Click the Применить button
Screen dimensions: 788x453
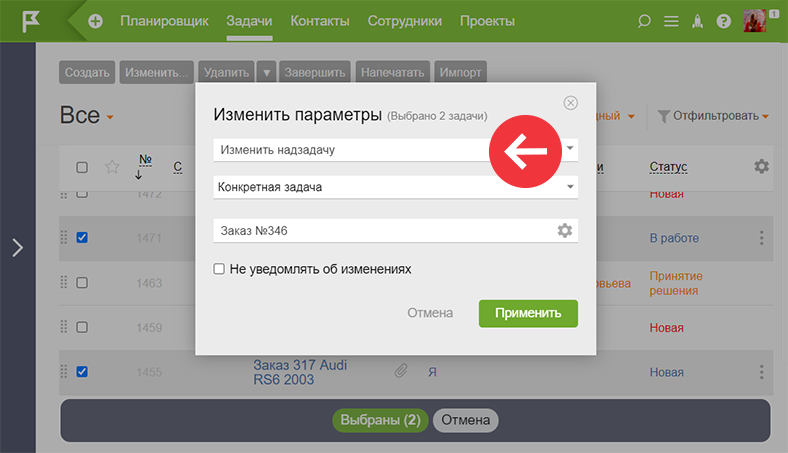coord(528,313)
